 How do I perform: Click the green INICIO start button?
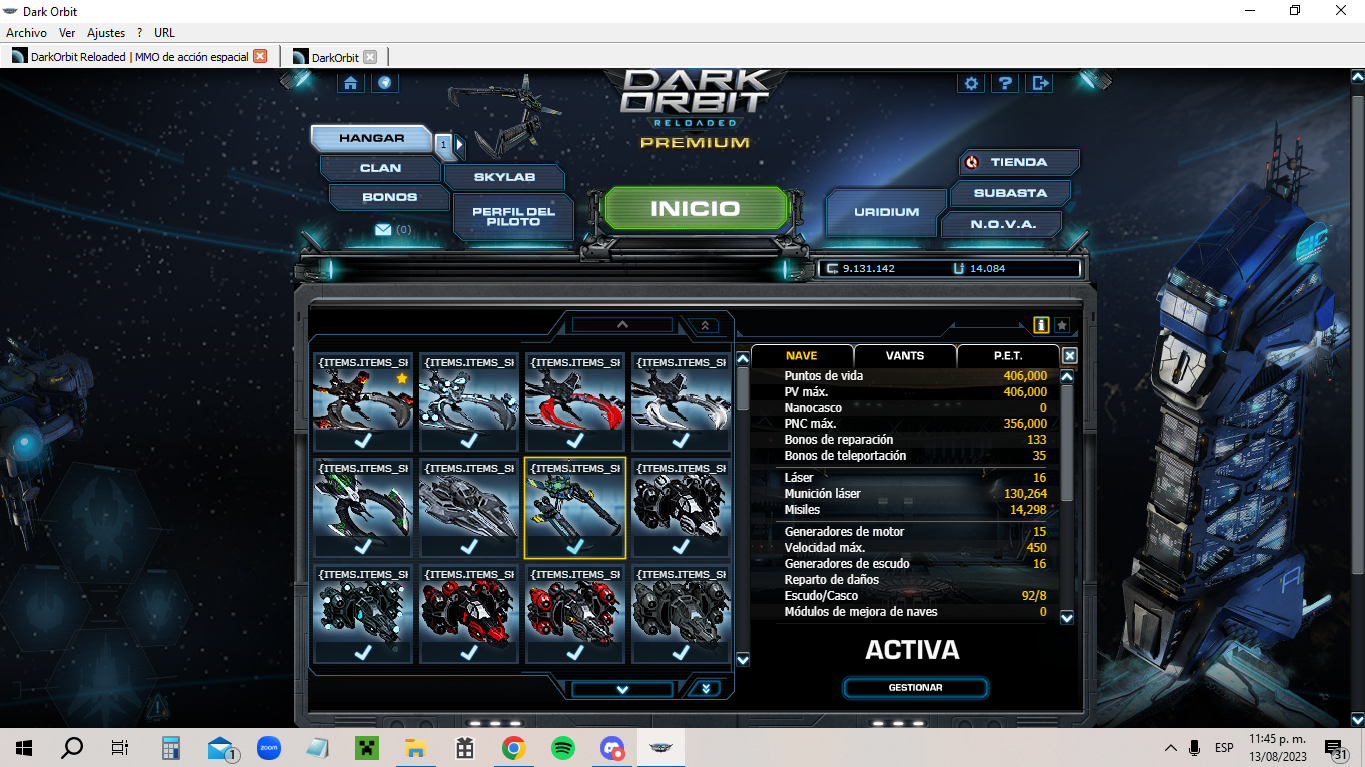click(695, 209)
